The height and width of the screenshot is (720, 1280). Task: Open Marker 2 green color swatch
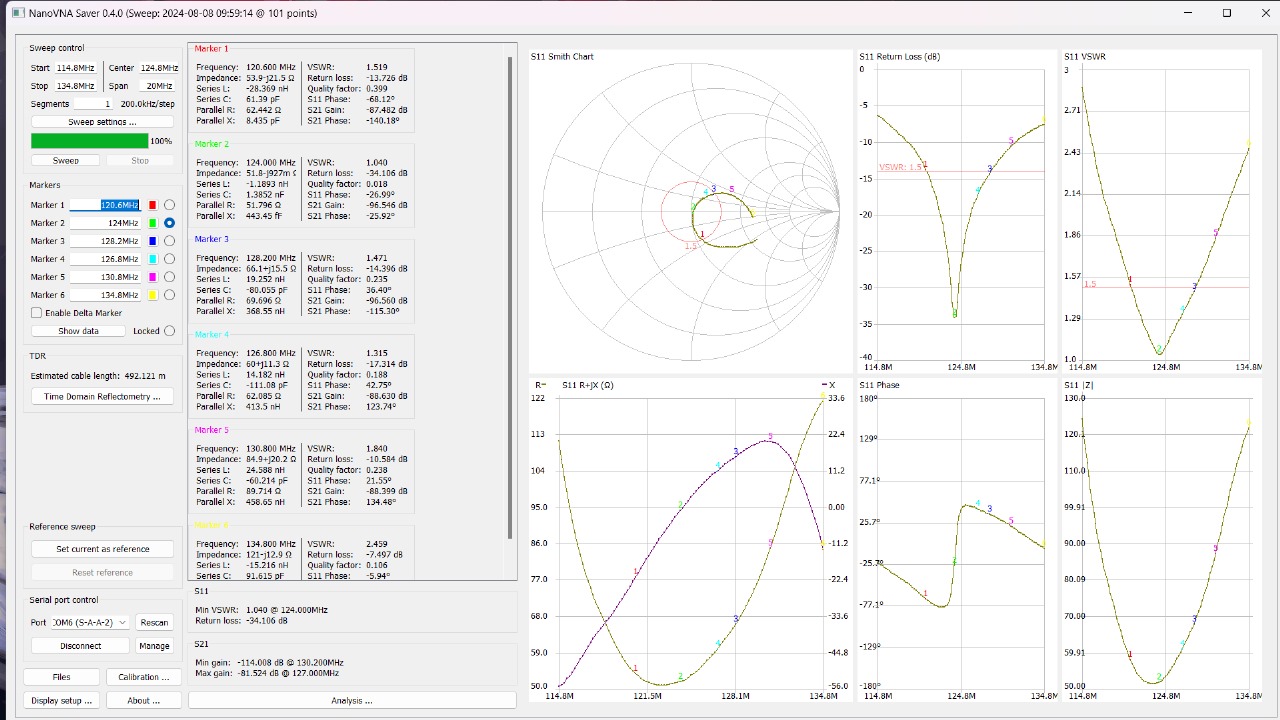(x=152, y=223)
